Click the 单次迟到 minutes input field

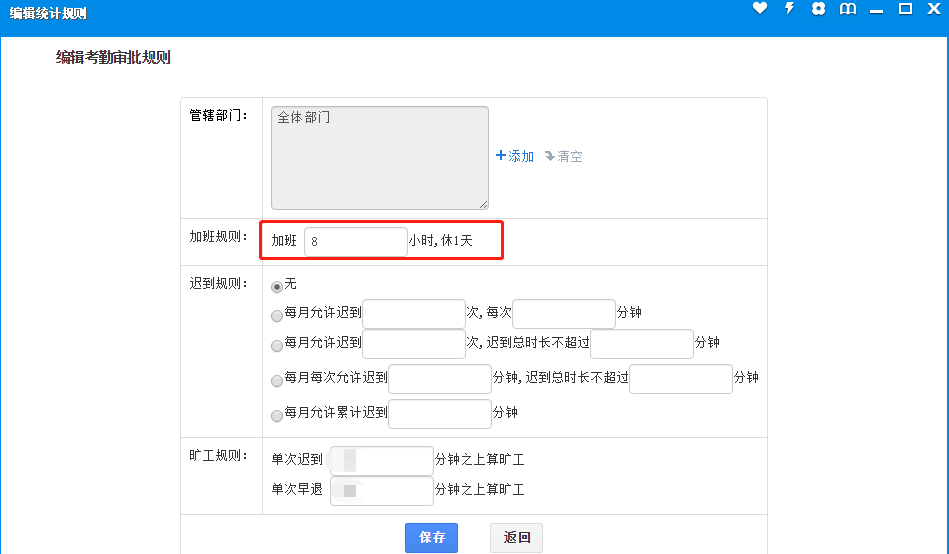(x=381, y=461)
